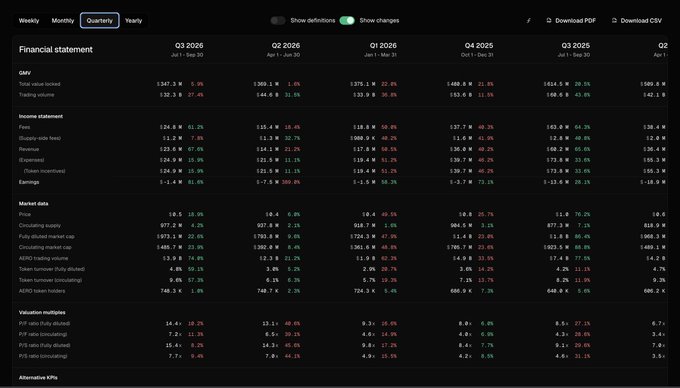Image resolution: width=680 pixels, height=388 pixels.
Task: Click the AERO token holders row label
Action: point(42,291)
